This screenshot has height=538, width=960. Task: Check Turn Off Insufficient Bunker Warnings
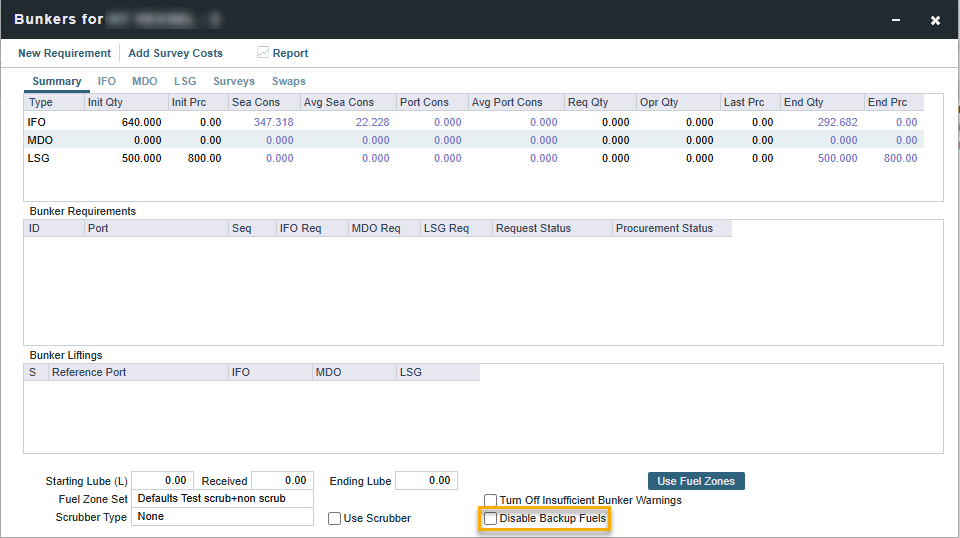tap(491, 500)
